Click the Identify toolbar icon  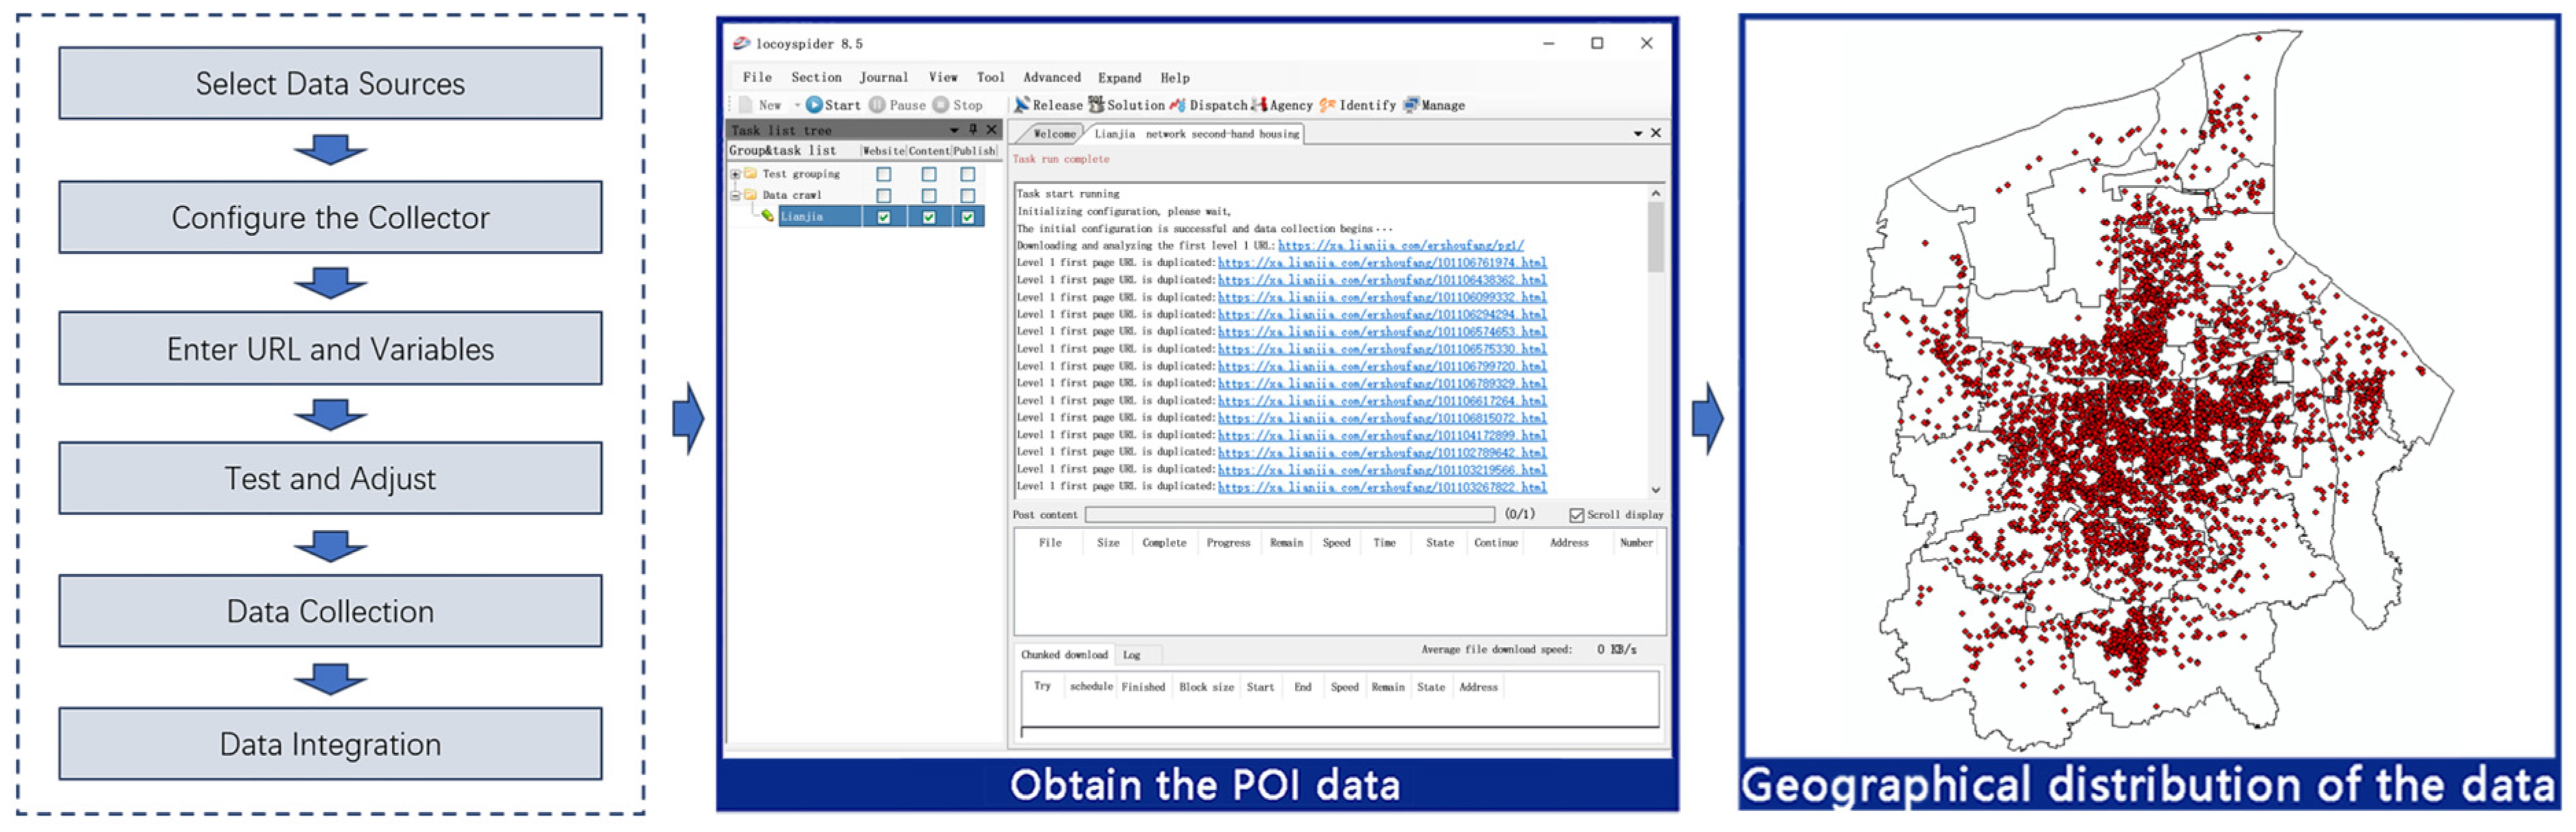click(x=1327, y=105)
